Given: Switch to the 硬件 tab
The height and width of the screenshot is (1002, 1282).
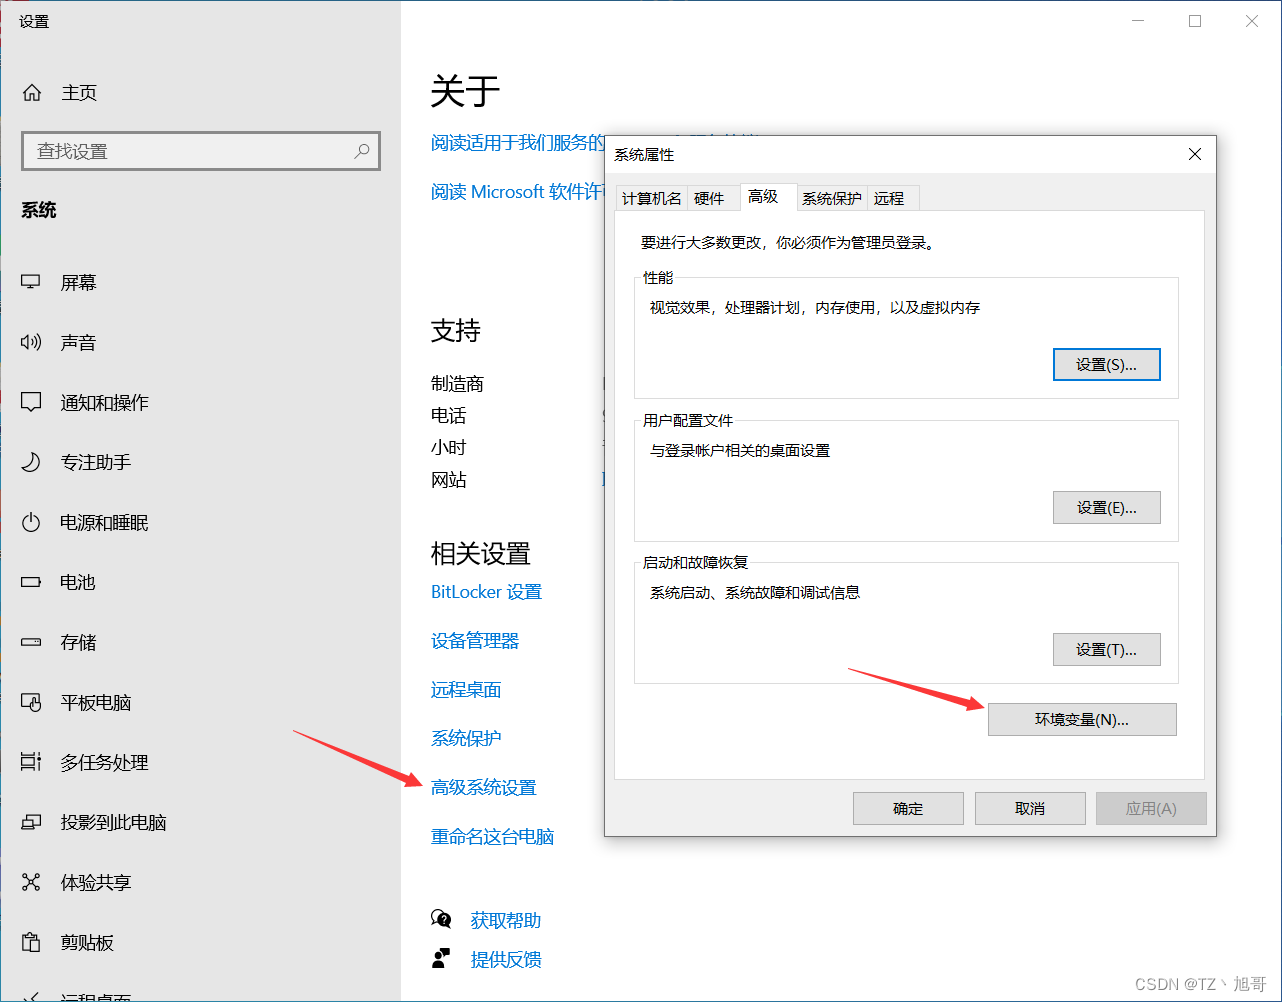Looking at the screenshot, I should tap(709, 198).
